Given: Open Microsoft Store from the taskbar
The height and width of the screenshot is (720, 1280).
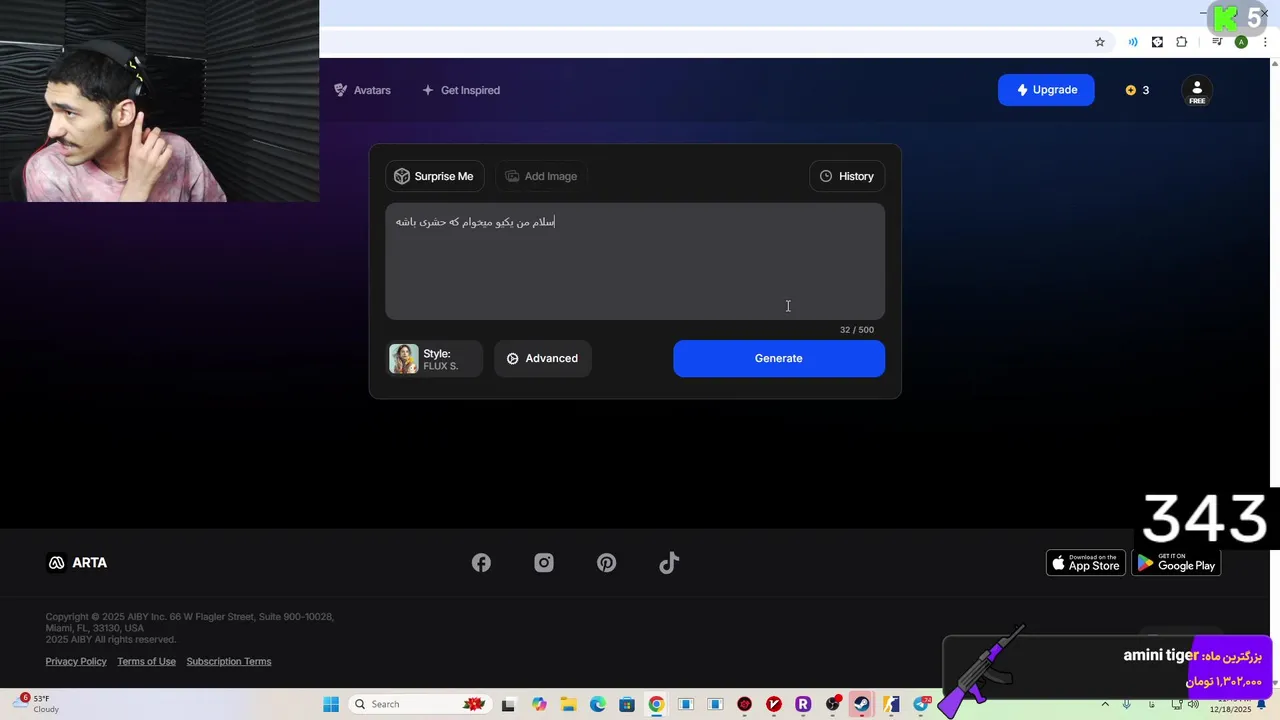Looking at the screenshot, I should point(627,704).
